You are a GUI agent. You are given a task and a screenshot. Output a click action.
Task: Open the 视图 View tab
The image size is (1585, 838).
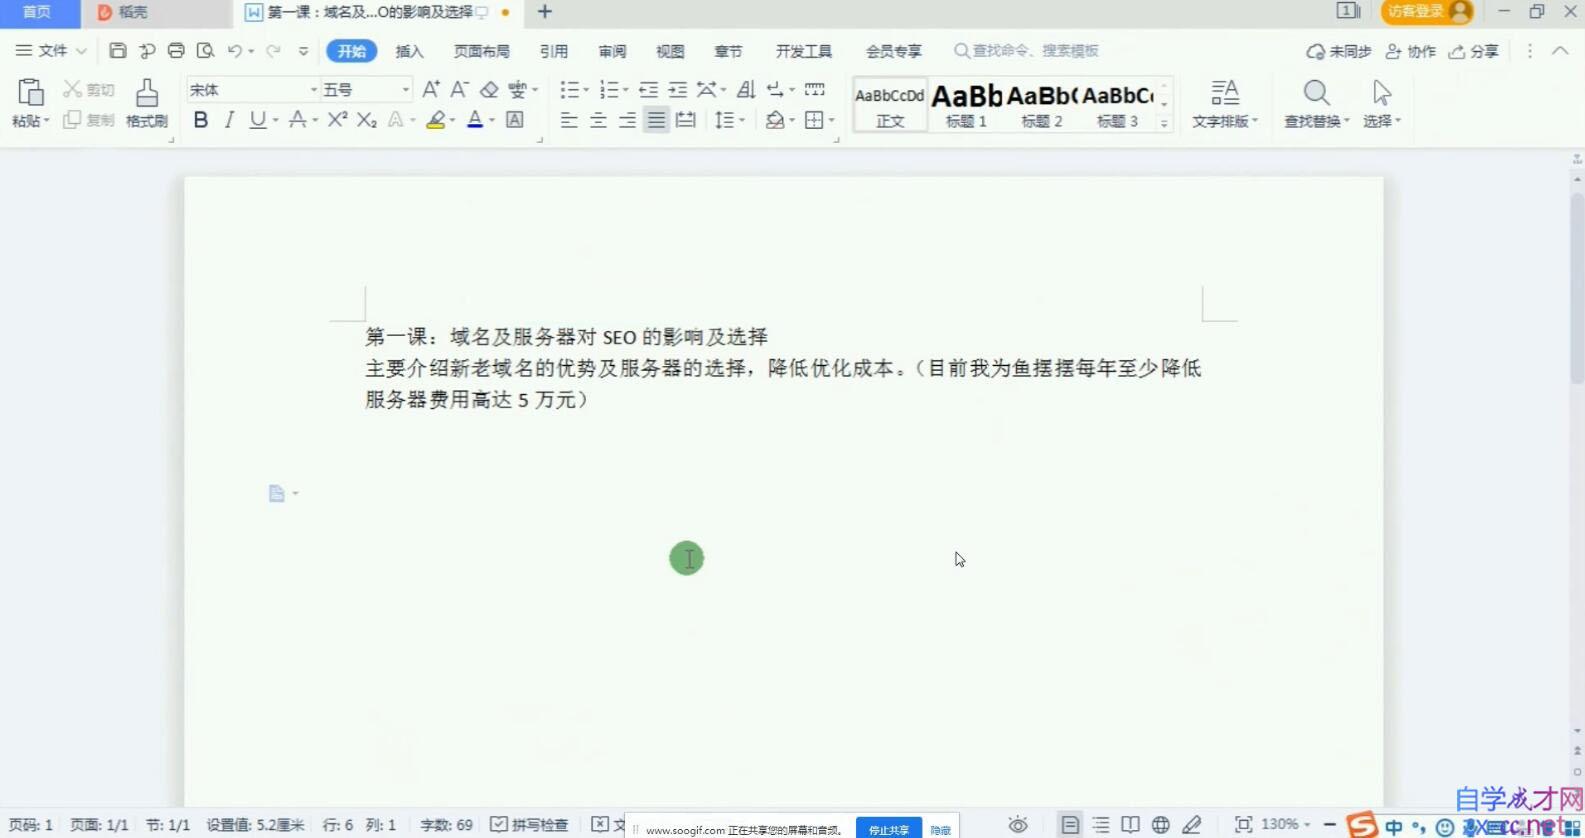pyautogui.click(x=670, y=51)
